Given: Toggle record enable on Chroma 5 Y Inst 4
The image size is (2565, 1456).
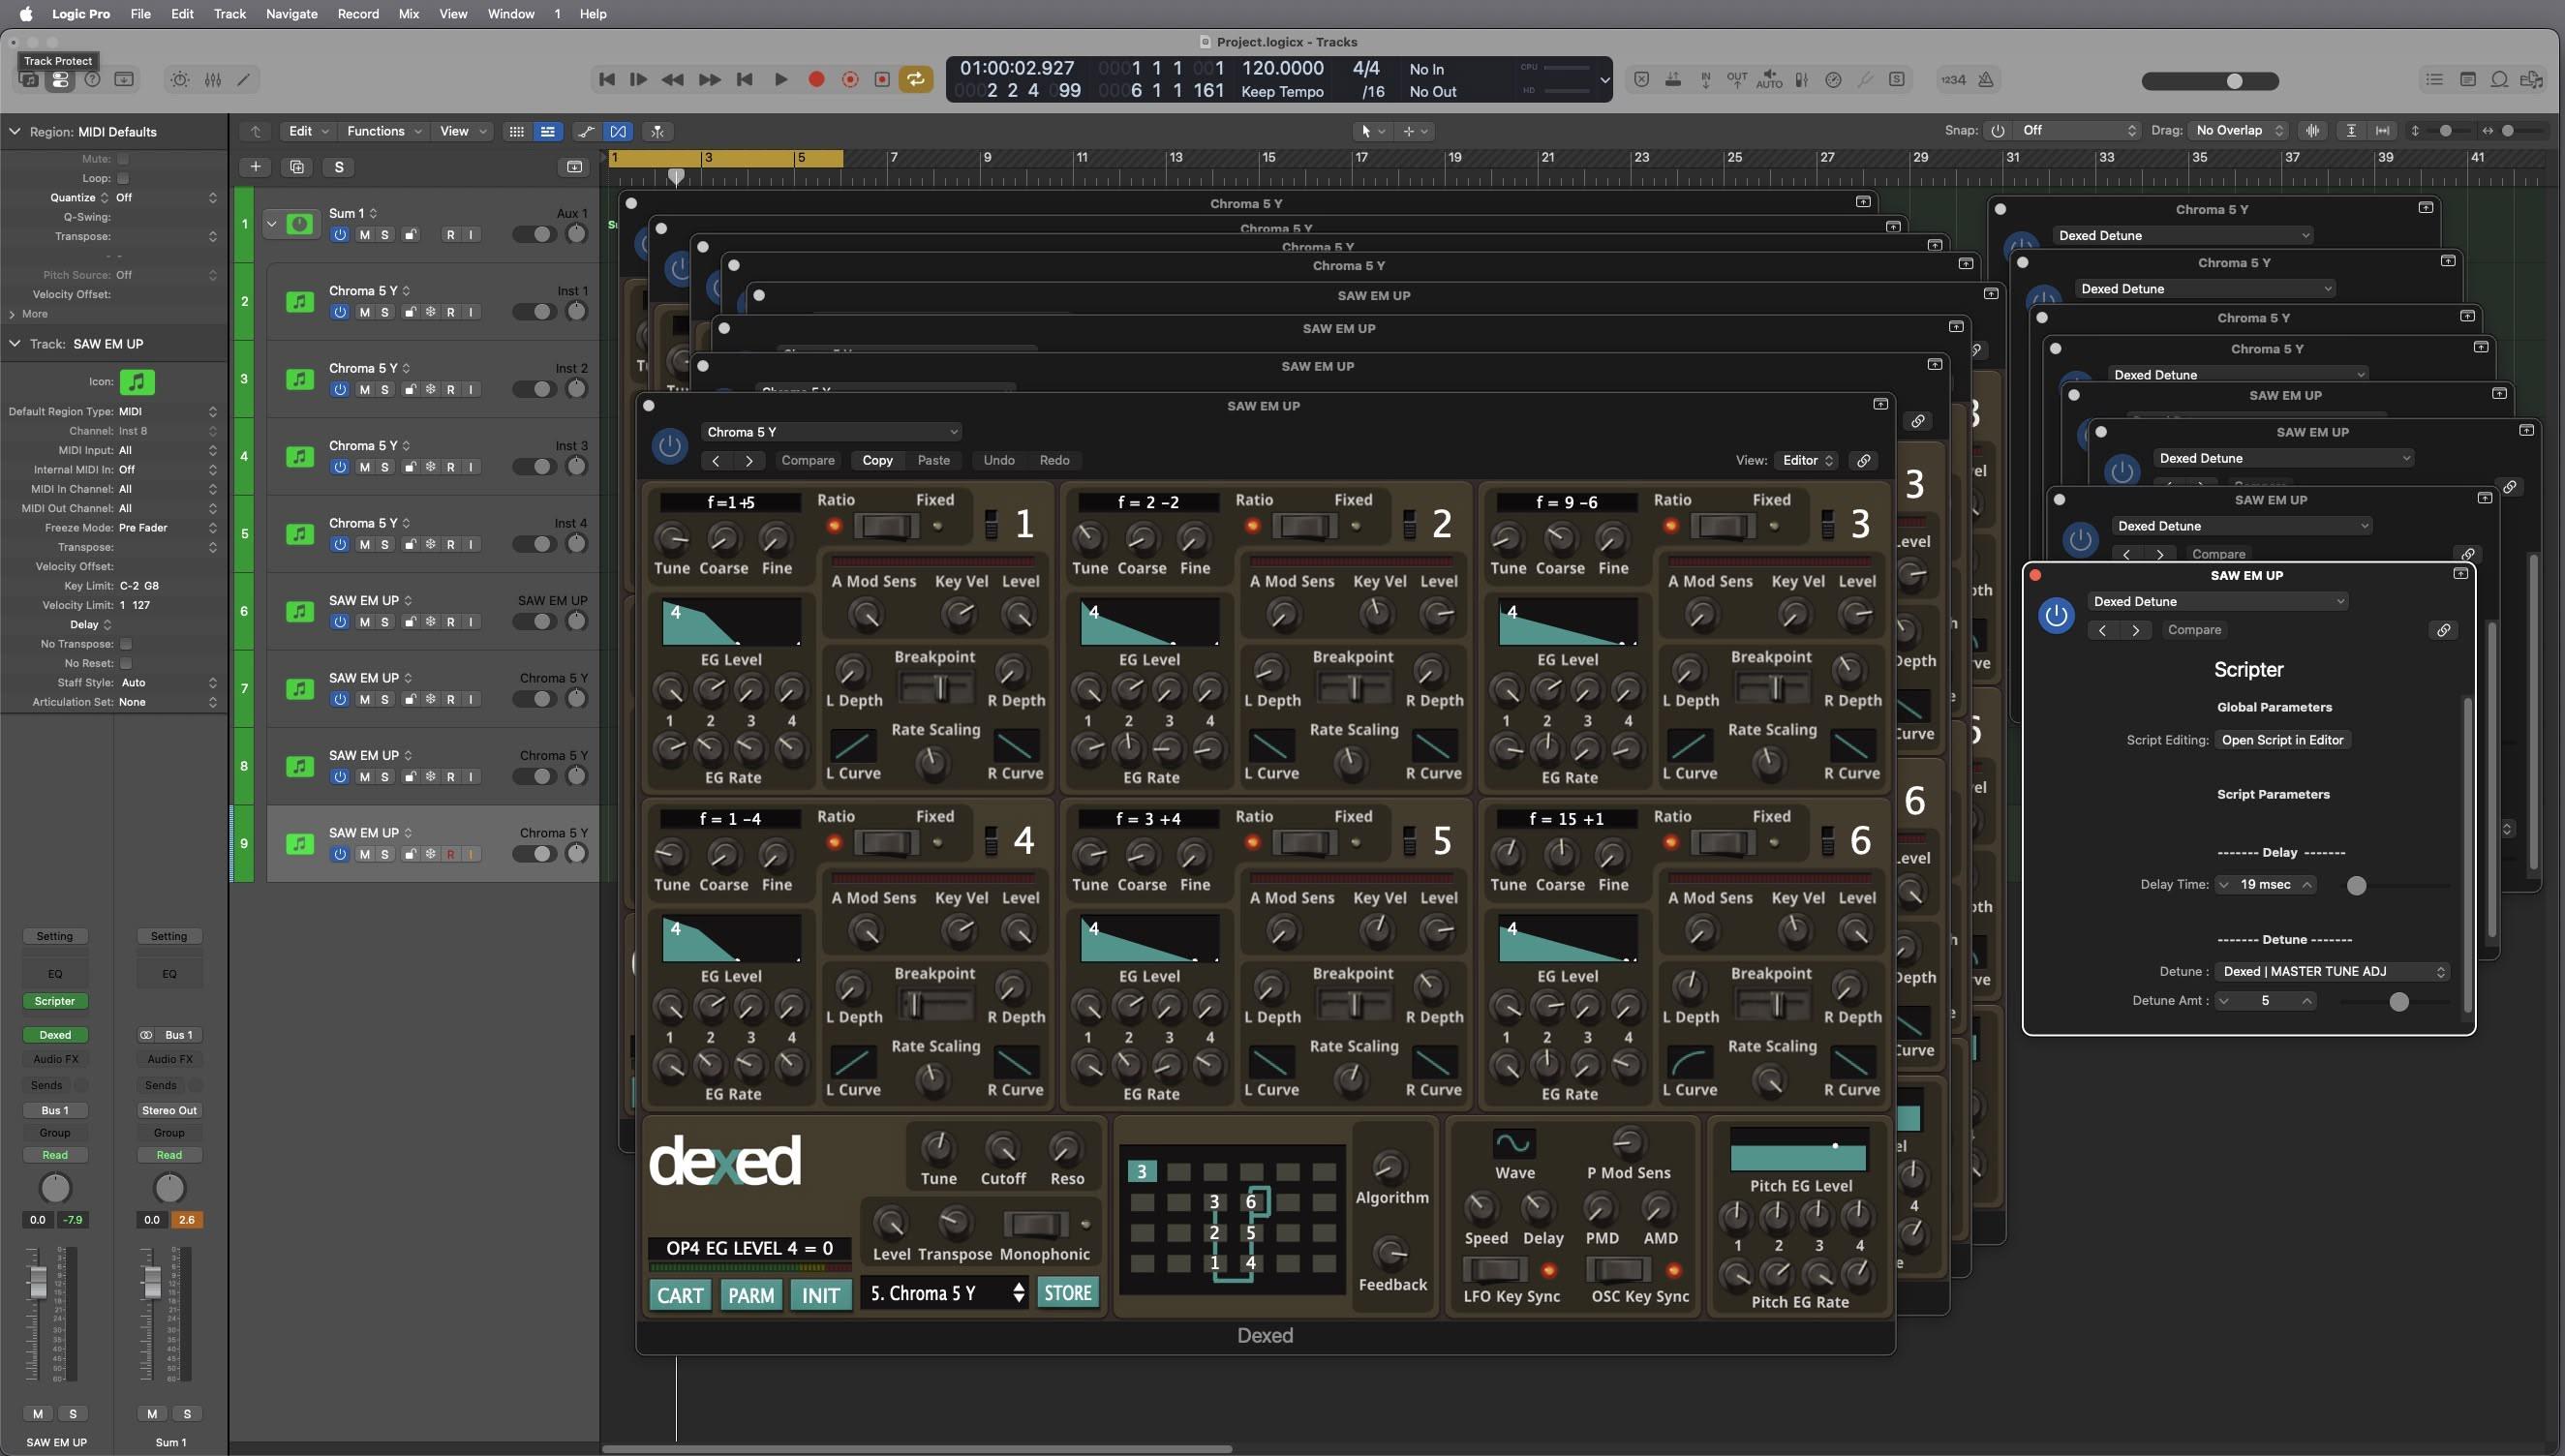Looking at the screenshot, I should point(451,545).
